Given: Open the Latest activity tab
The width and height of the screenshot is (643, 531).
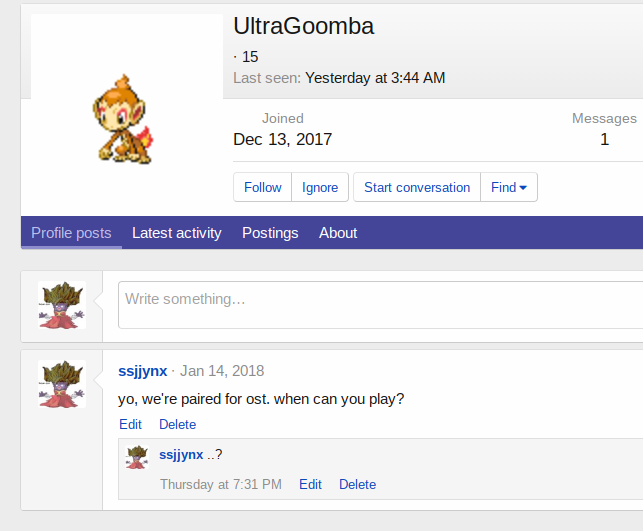Looking at the screenshot, I should tap(177, 233).
